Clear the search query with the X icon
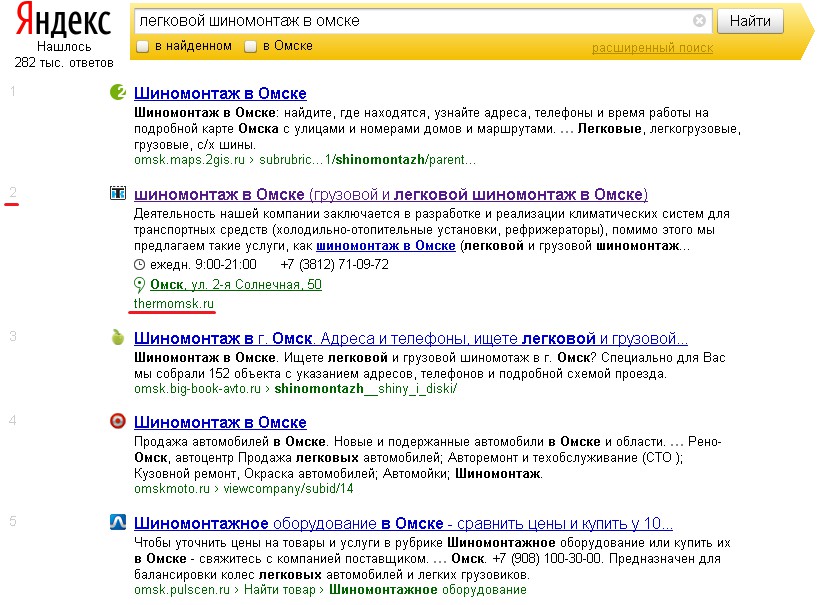Viewport: 817px width, 605px height. (699, 21)
